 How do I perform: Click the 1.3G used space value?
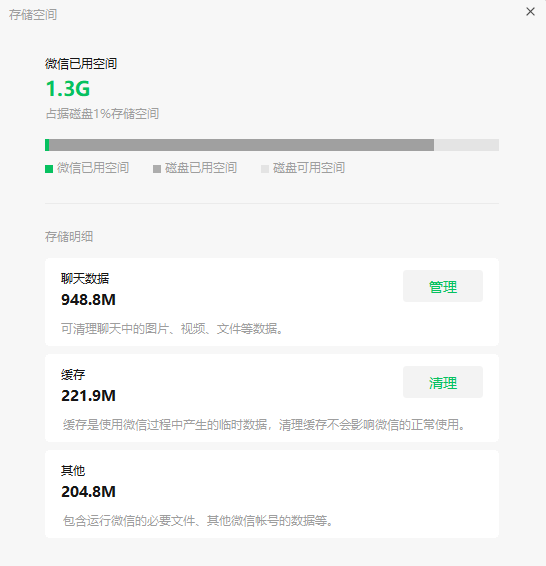(68, 88)
